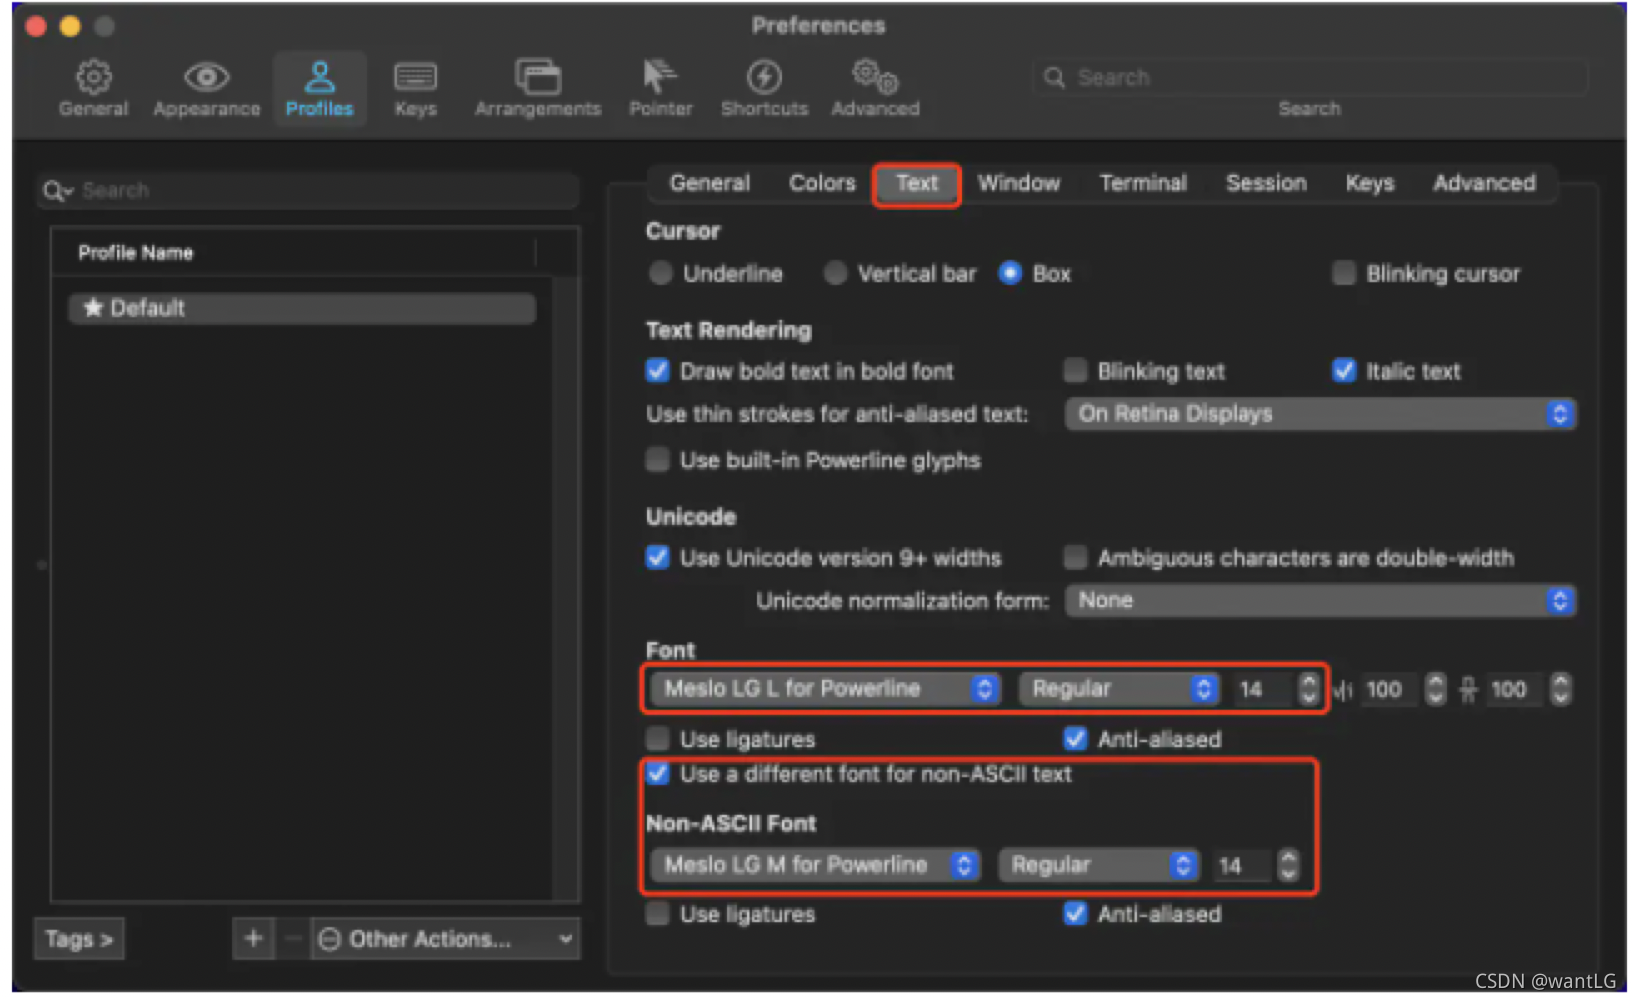
Task: Open the Meslo LG L for Powerline font dropdown
Action: click(825, 688)
